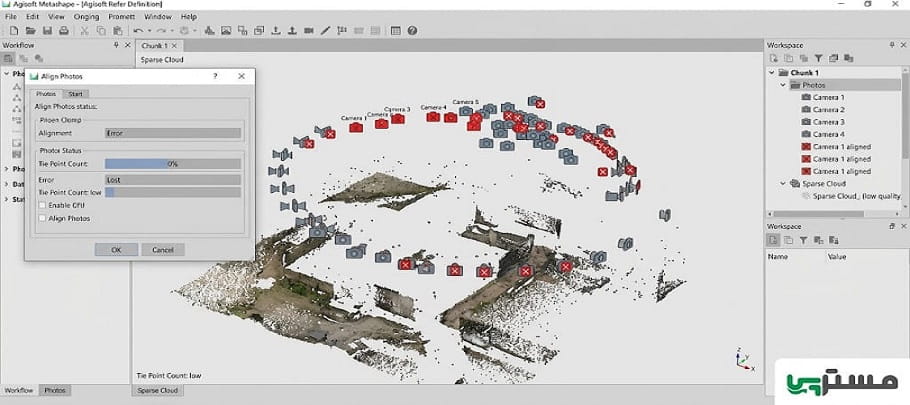Select the Photos tab in Align Photos dialog

click(x=46, y=93)
